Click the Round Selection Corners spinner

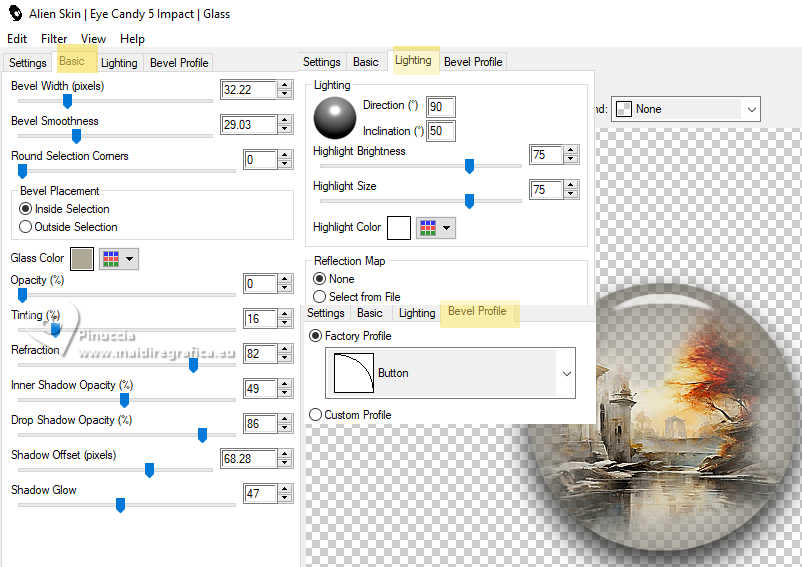tap(285, 160)
